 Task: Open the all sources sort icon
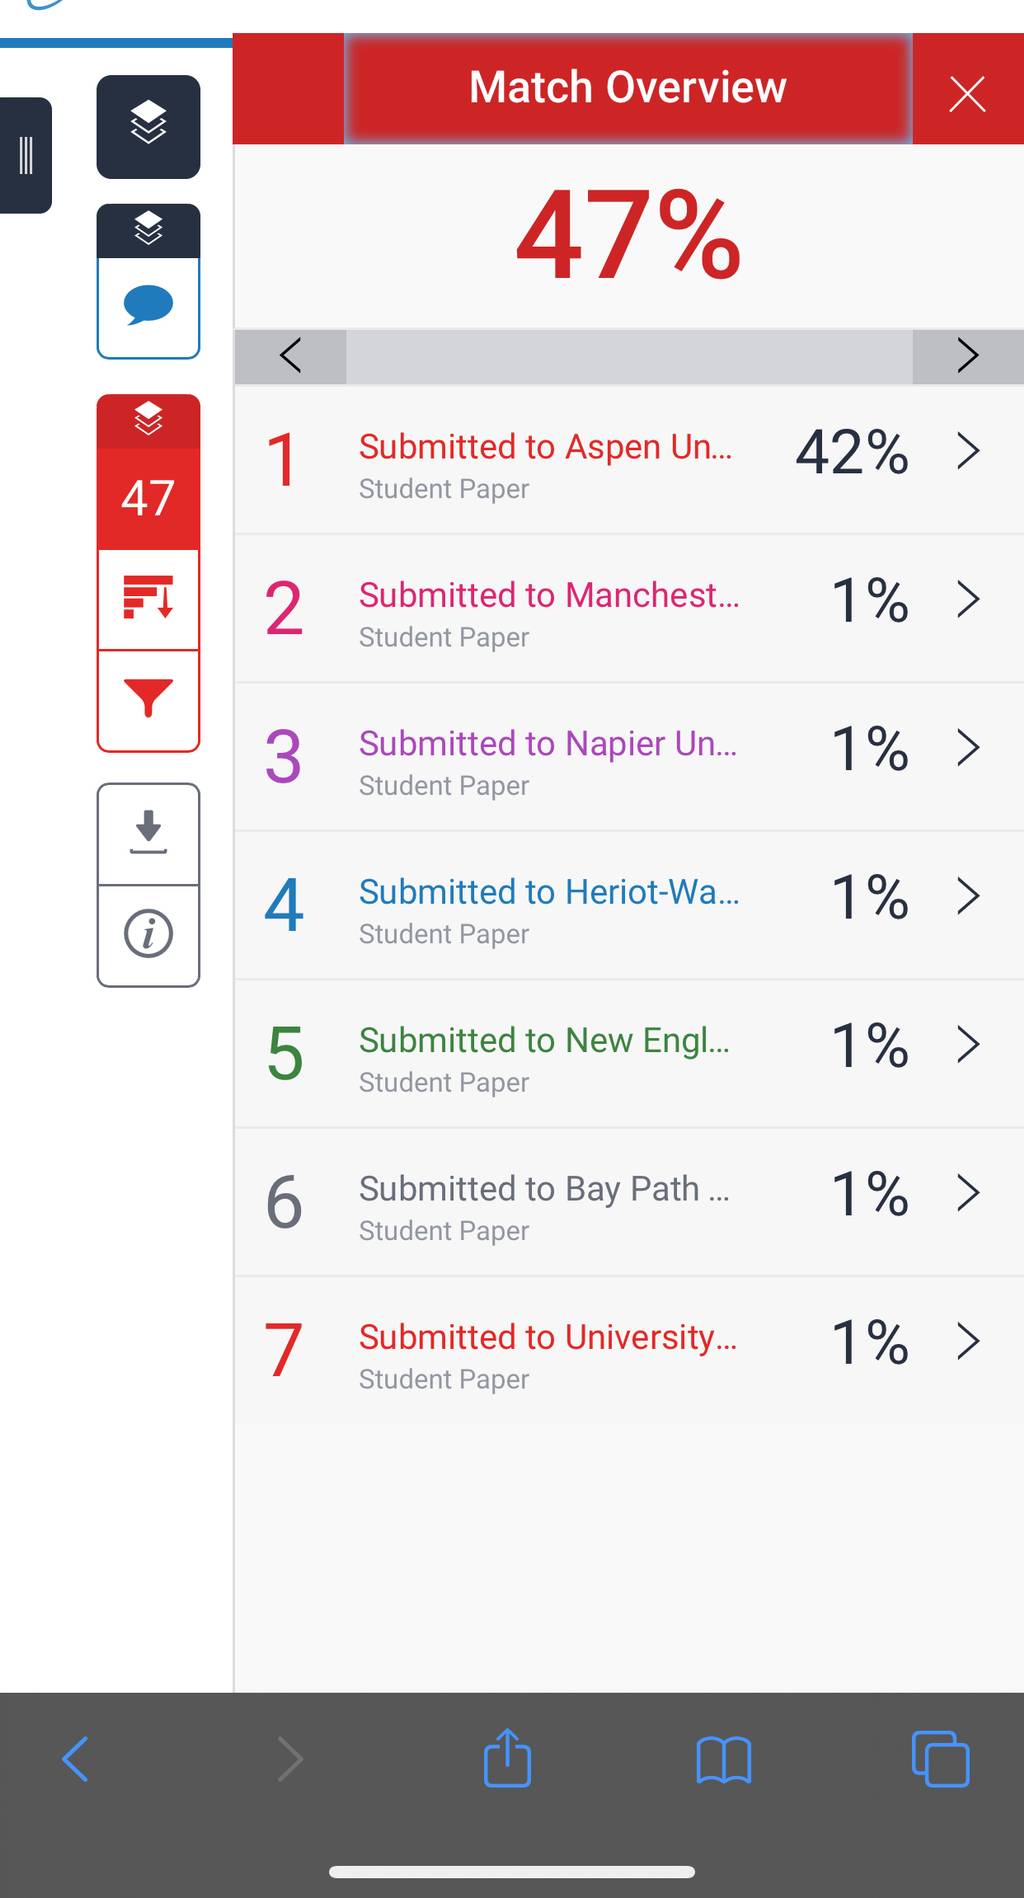point(148,599)
